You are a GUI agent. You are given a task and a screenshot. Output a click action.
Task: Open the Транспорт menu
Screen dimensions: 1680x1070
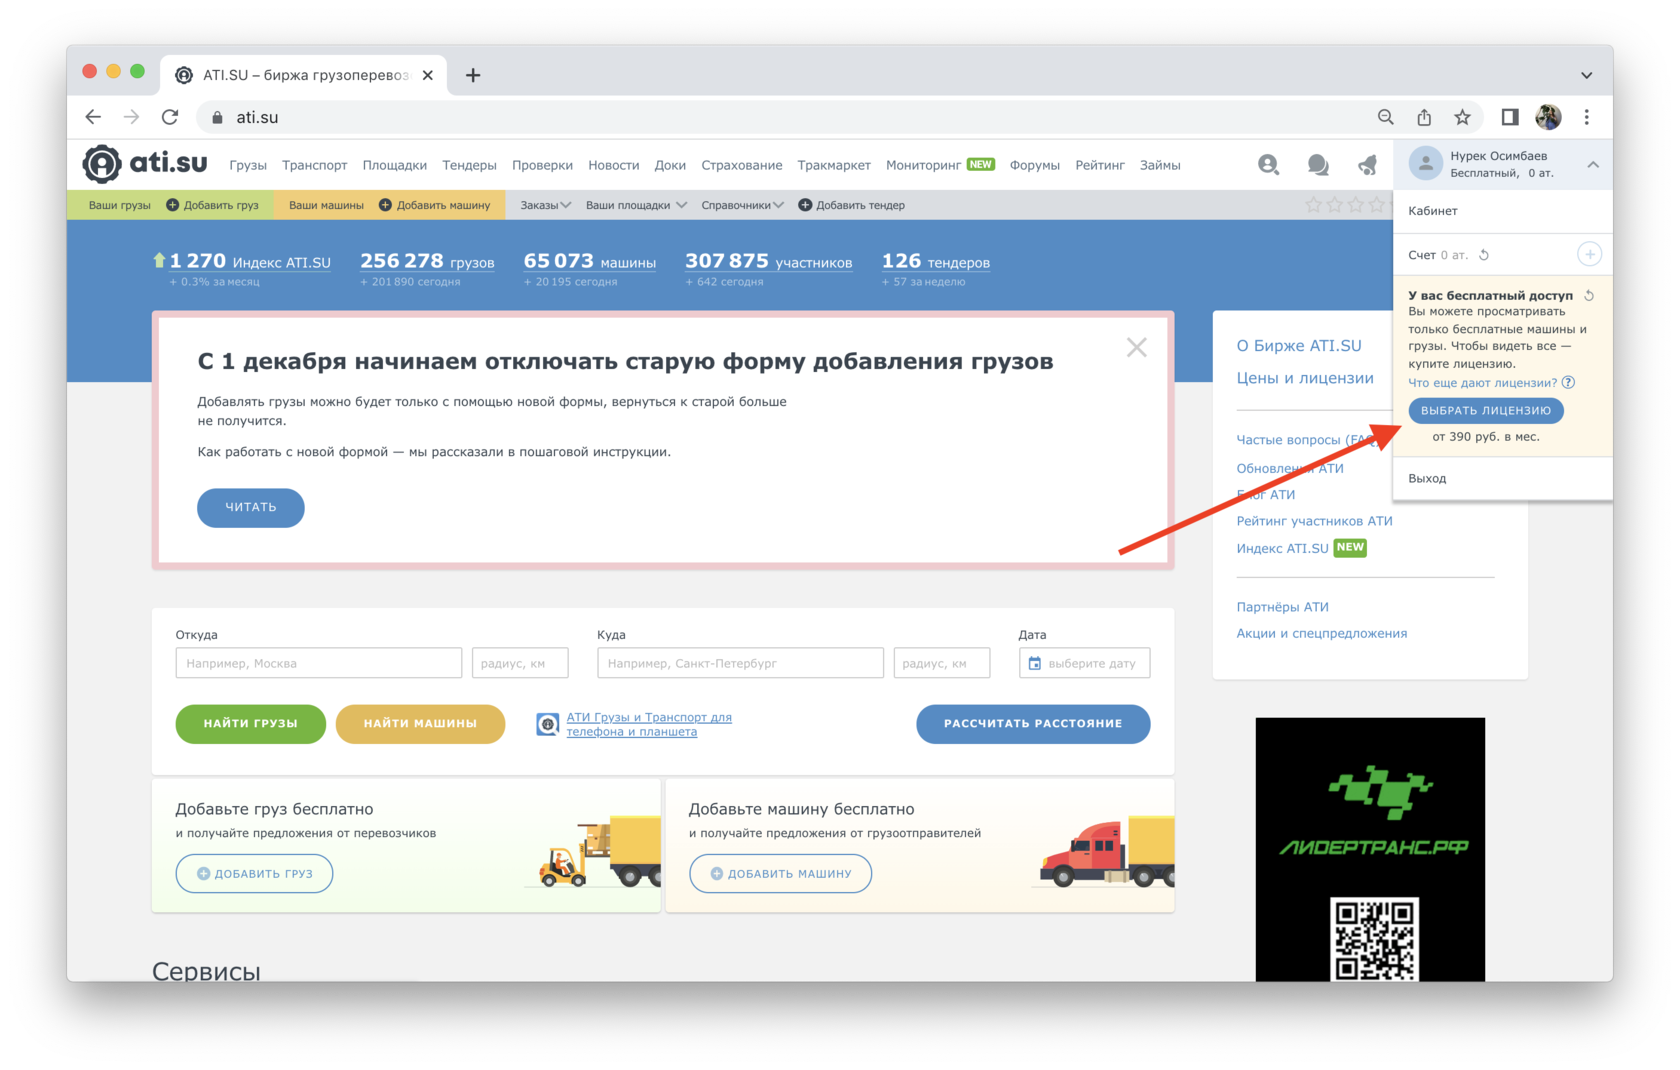[x=314, y=165]
